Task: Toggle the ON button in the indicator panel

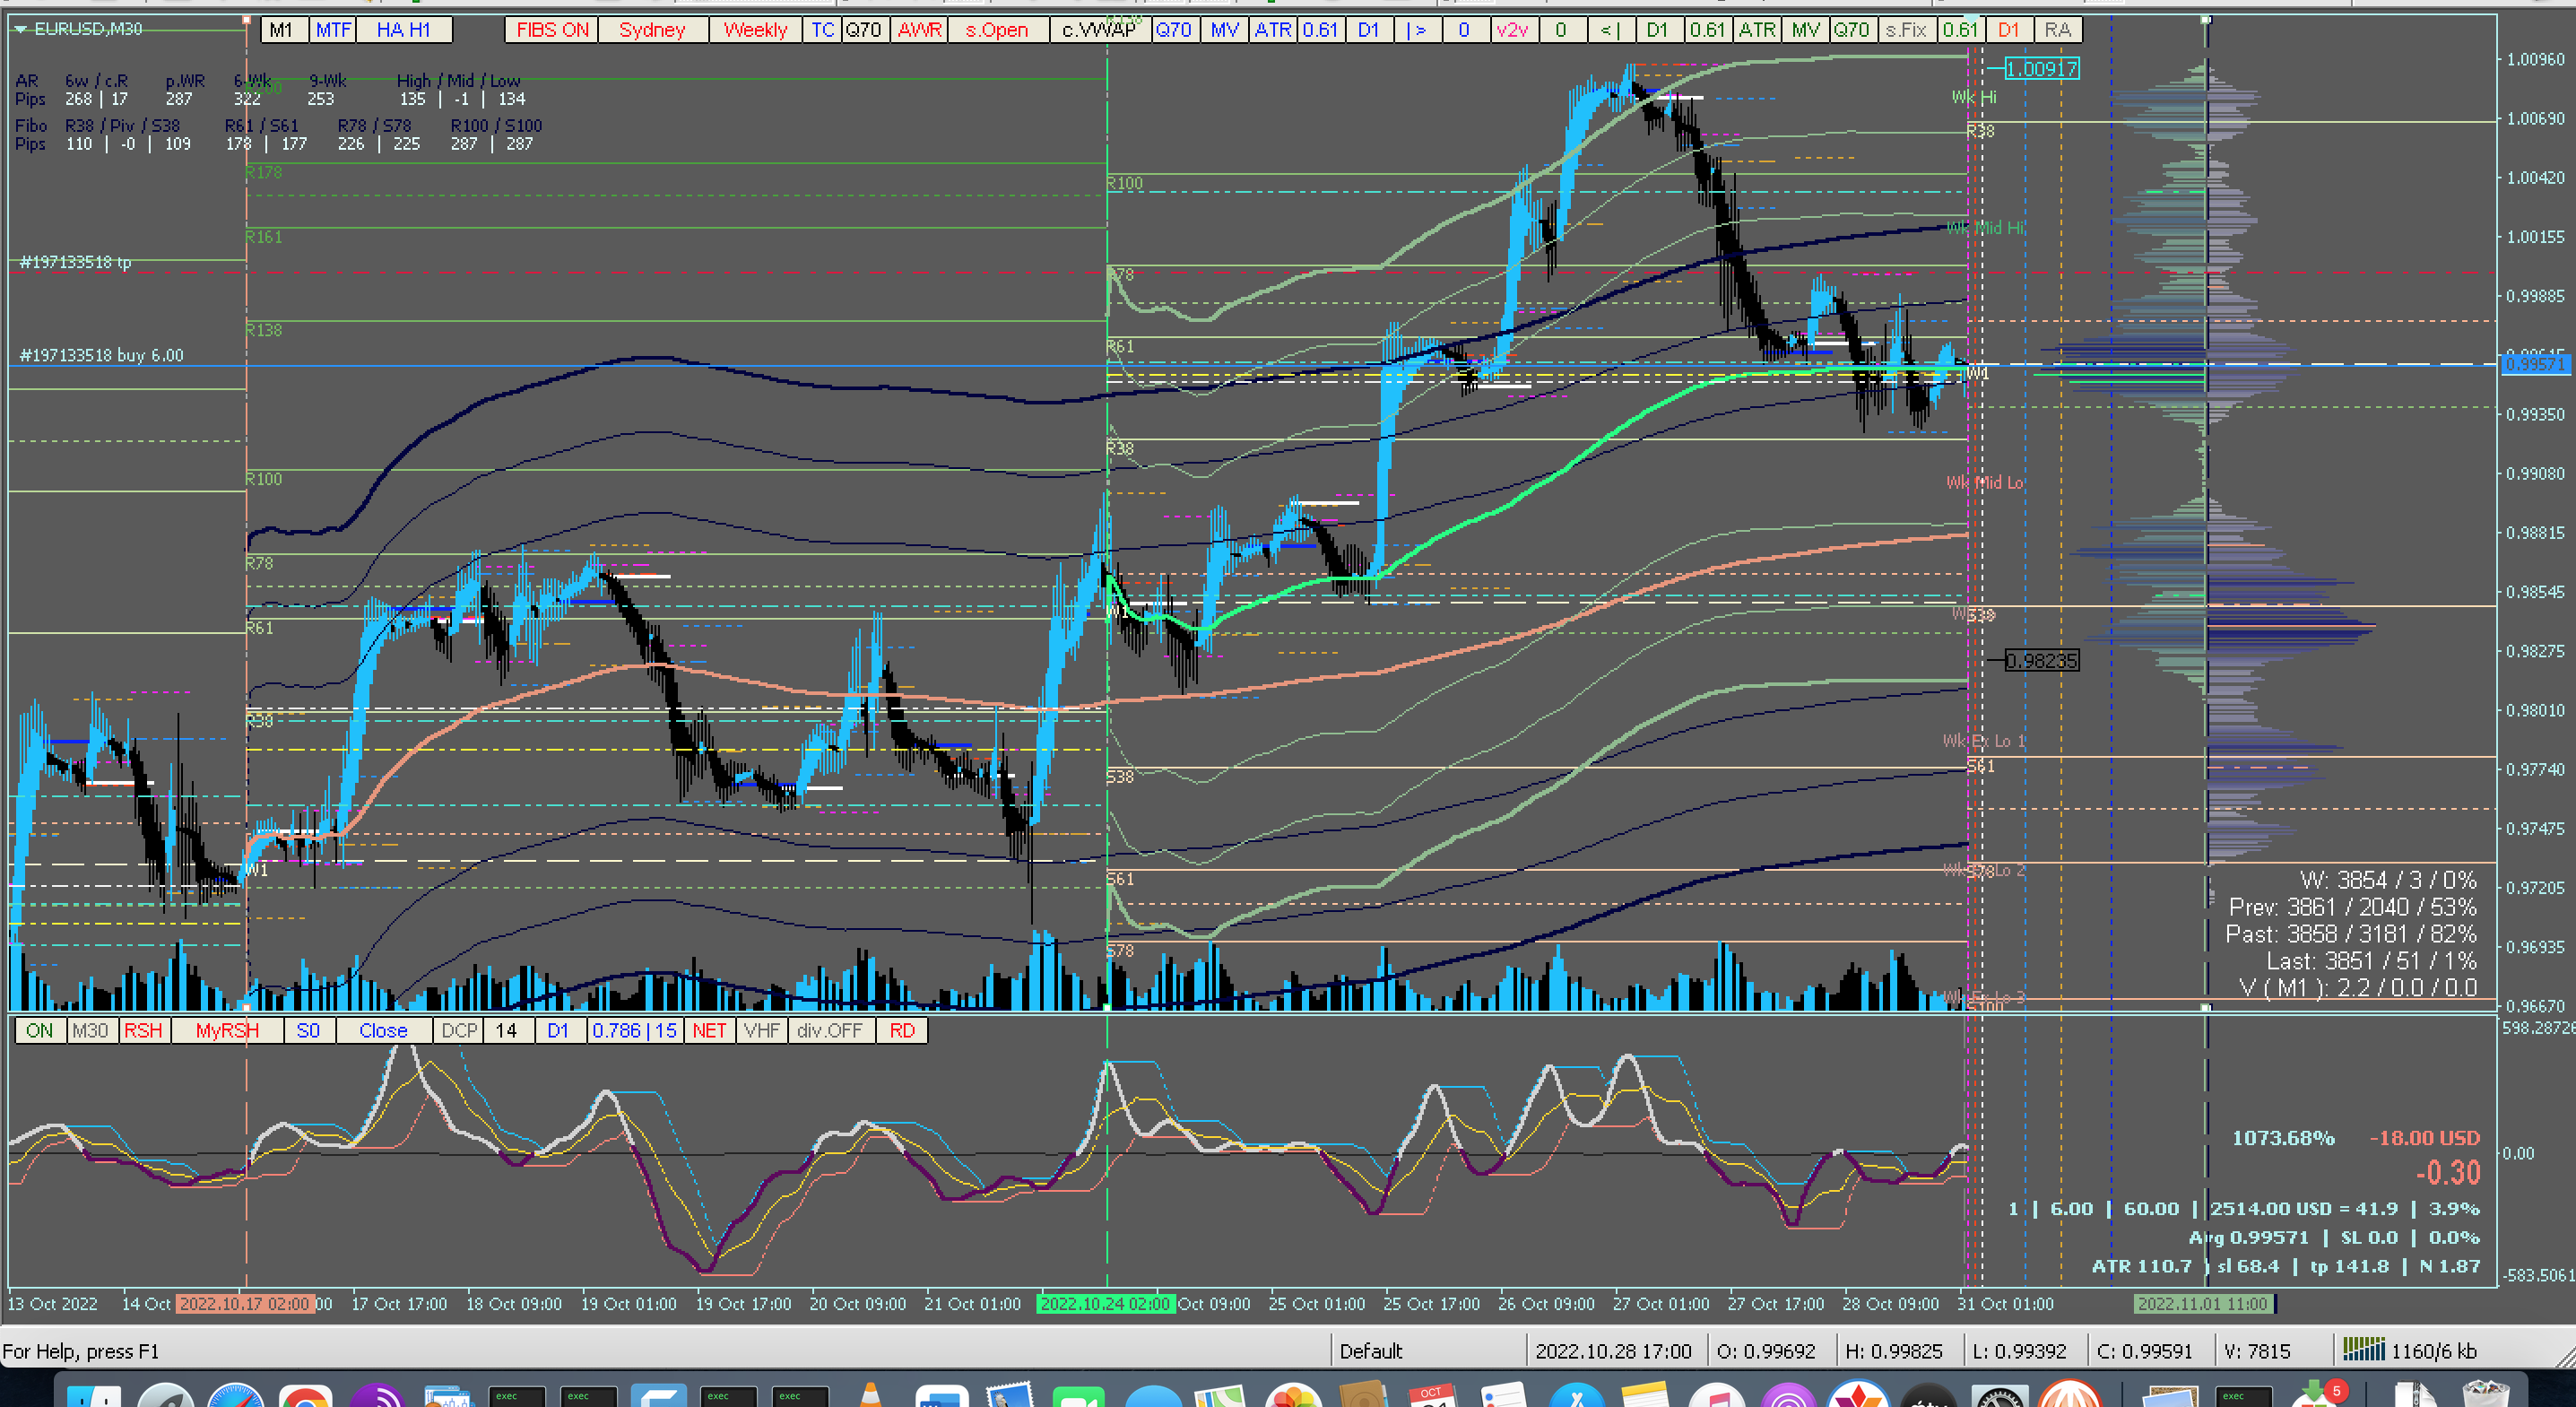Action: tap(40, 1031)
